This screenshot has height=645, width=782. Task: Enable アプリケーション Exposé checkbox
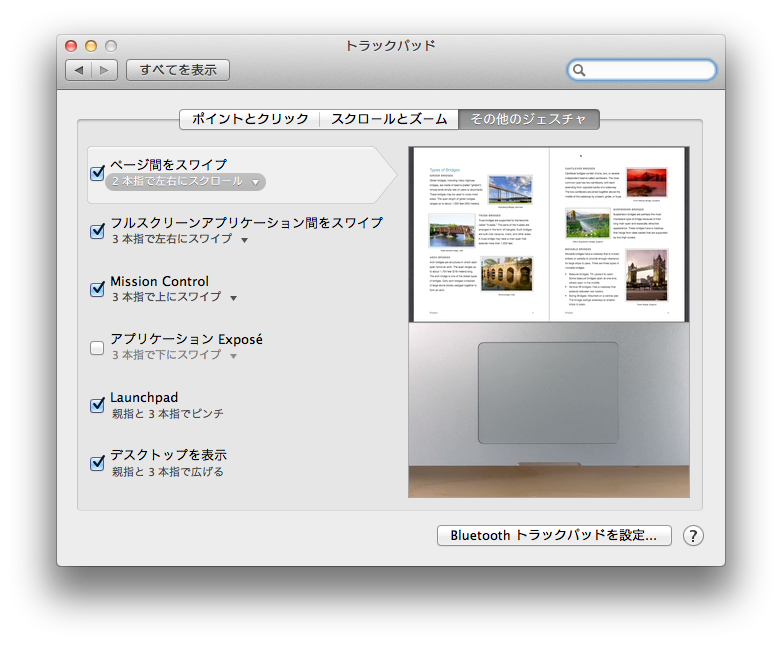coord(97,348)
